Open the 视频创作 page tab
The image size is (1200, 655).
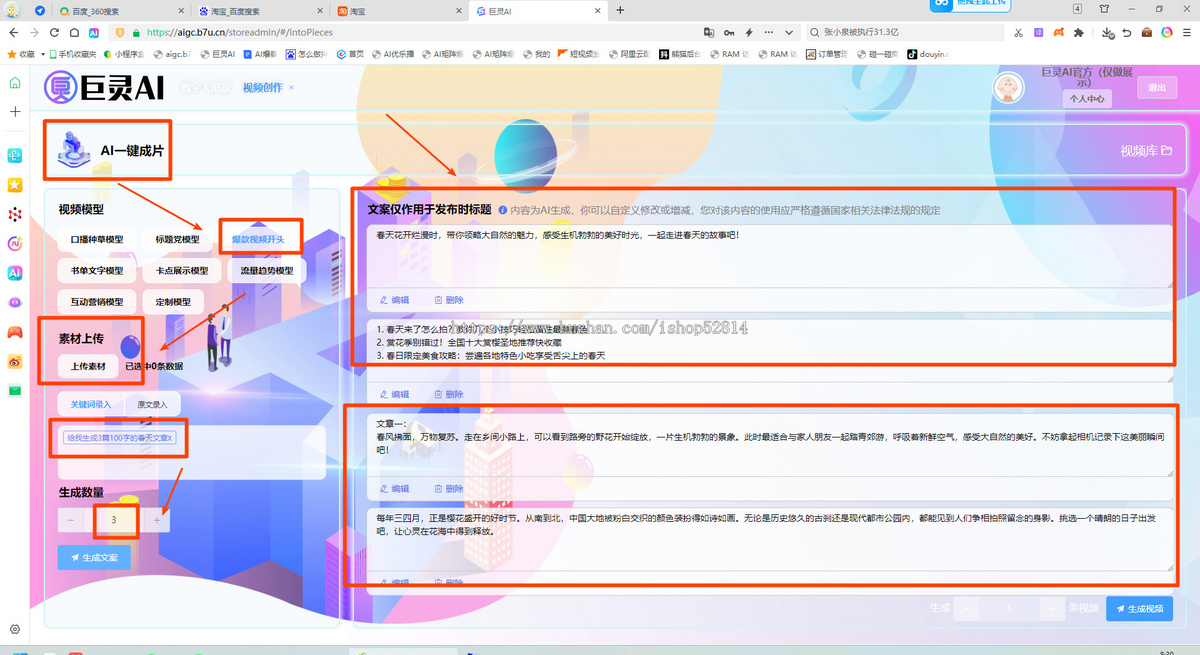(x=262, y=88)
